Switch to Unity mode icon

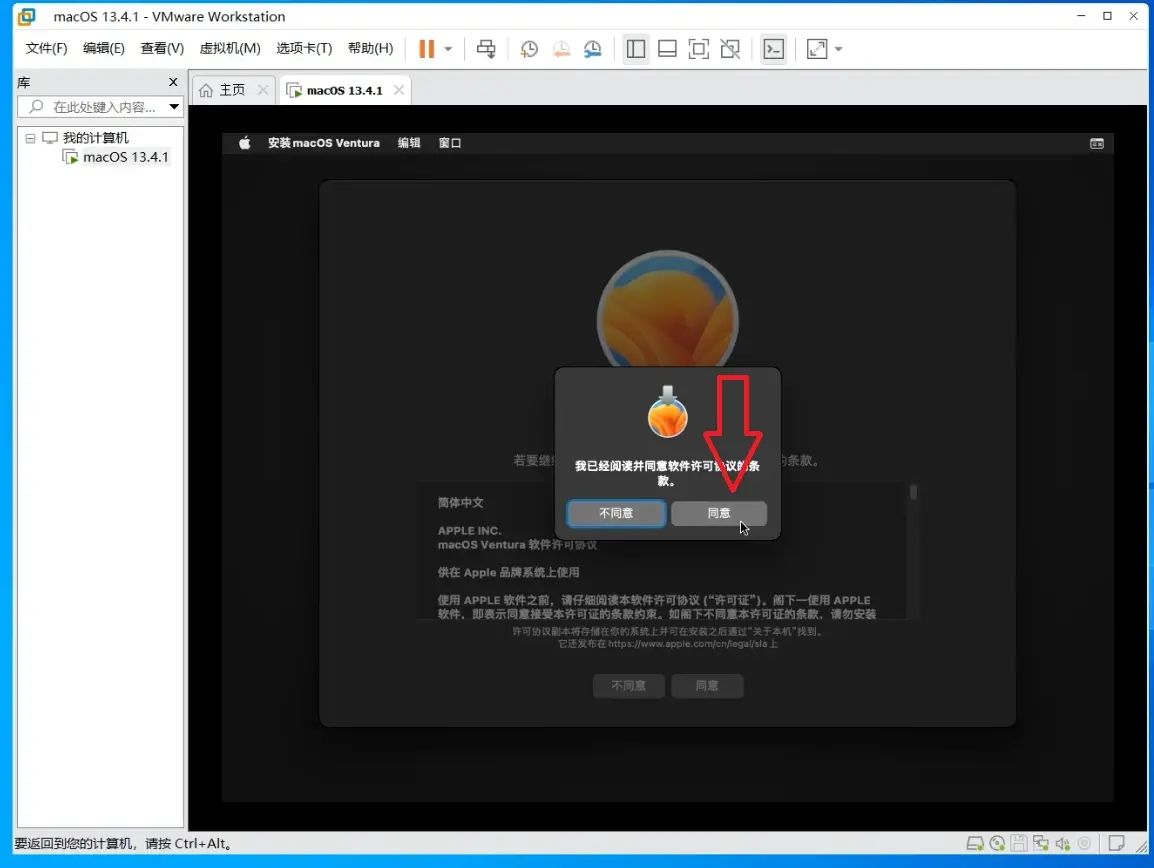click(730, 49)
